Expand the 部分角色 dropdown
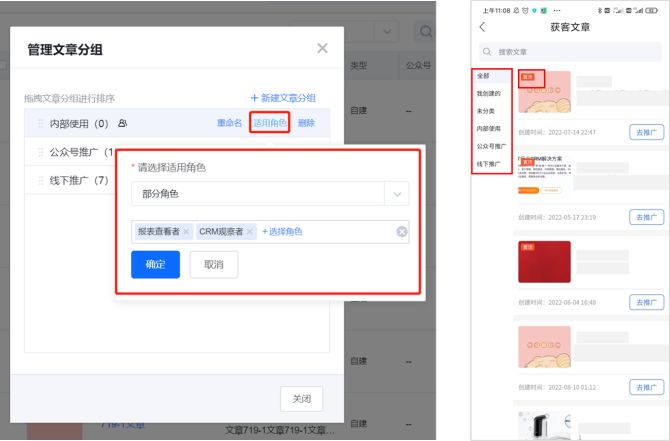Screen dimensions: 670x441 coord(270,194)
